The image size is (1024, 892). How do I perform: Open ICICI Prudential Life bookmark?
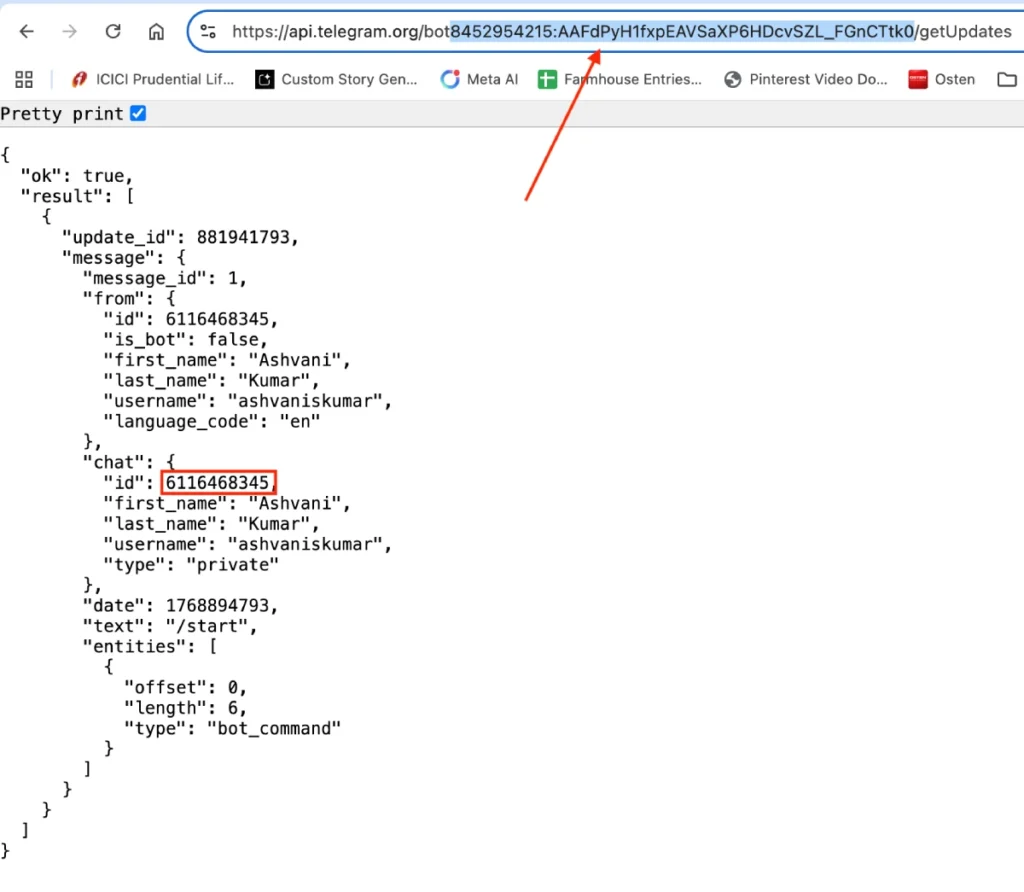pyautogui.click(x=152, y=80)
